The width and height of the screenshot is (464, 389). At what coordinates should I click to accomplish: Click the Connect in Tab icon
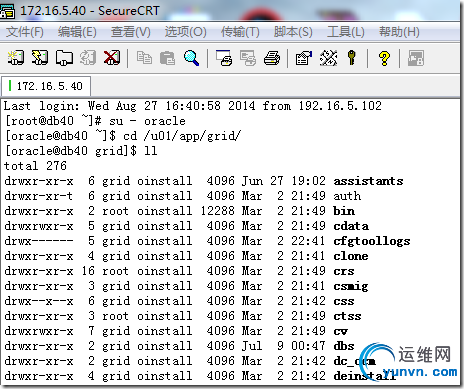64,58
